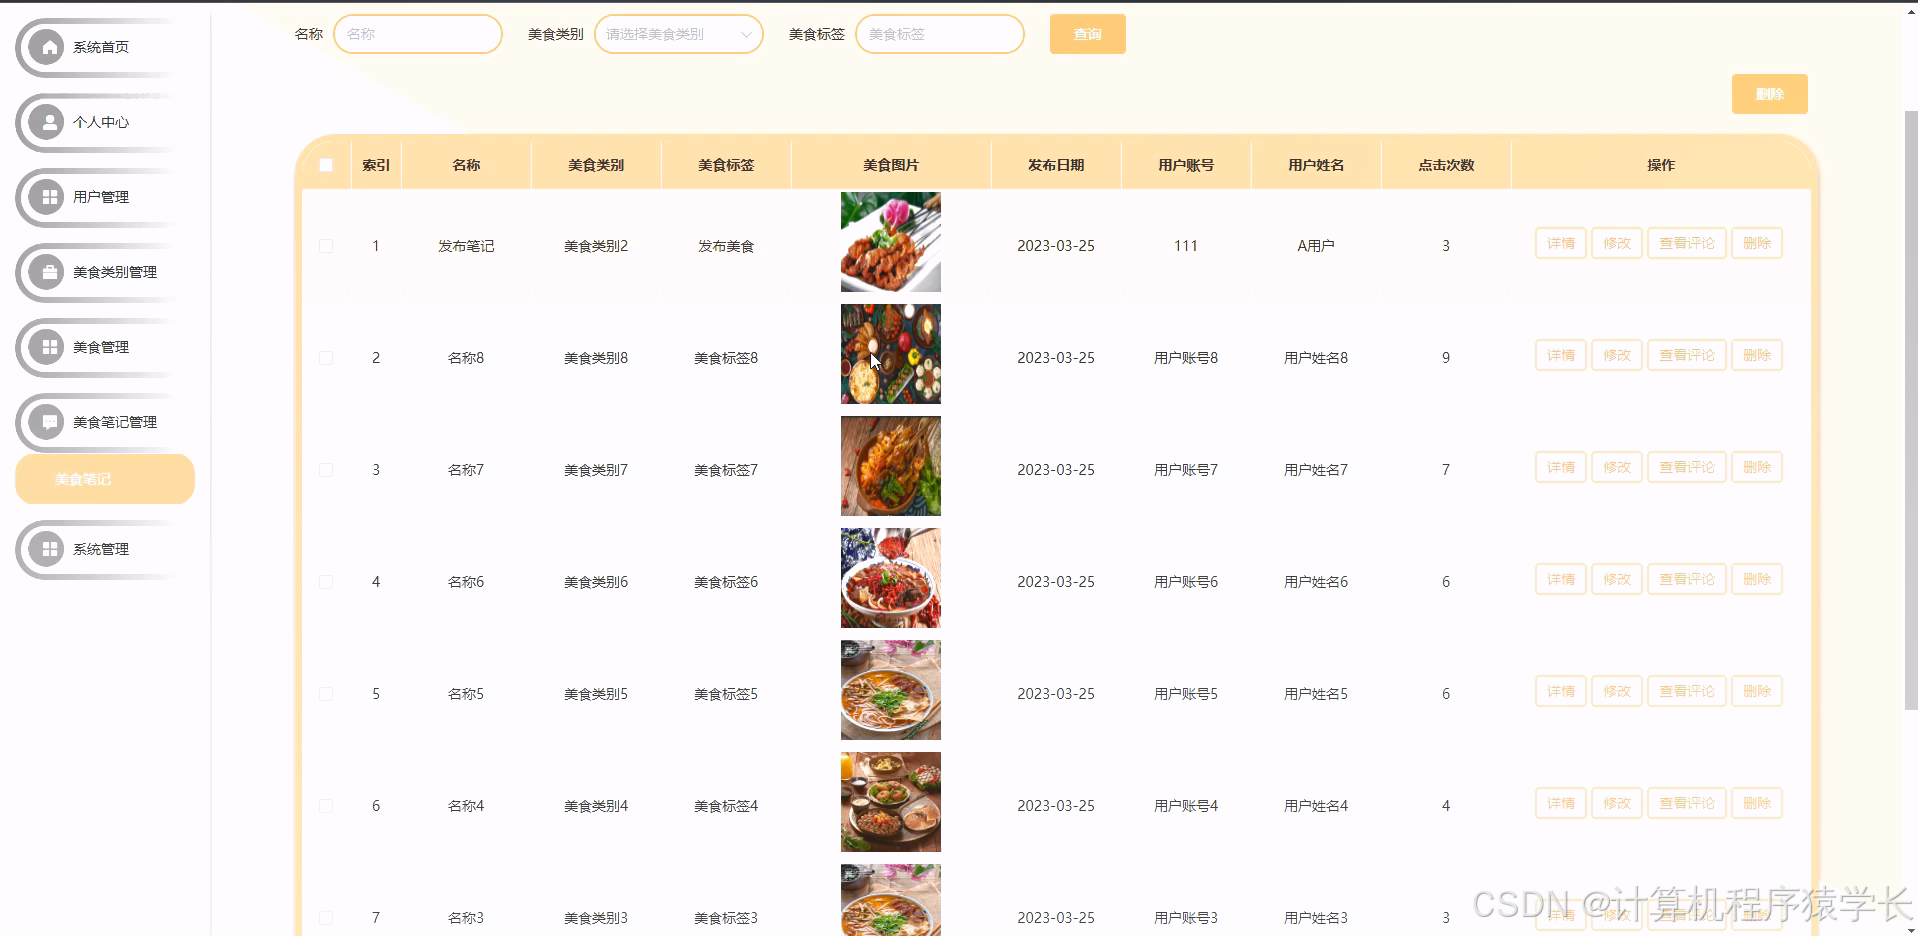The height and width of the screenshot is (936, 1918).
Task: Click the 美食类别管理 category icon
Action: click(x=46, y=272)
